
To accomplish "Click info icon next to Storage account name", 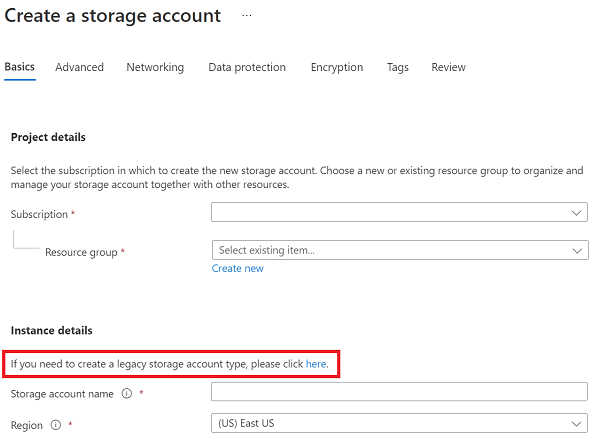I will (127, 393).
